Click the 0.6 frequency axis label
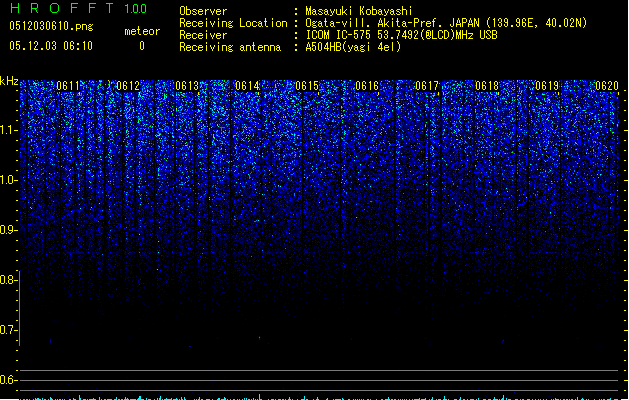Screen dimensions: 629x400 click(9, 380)
